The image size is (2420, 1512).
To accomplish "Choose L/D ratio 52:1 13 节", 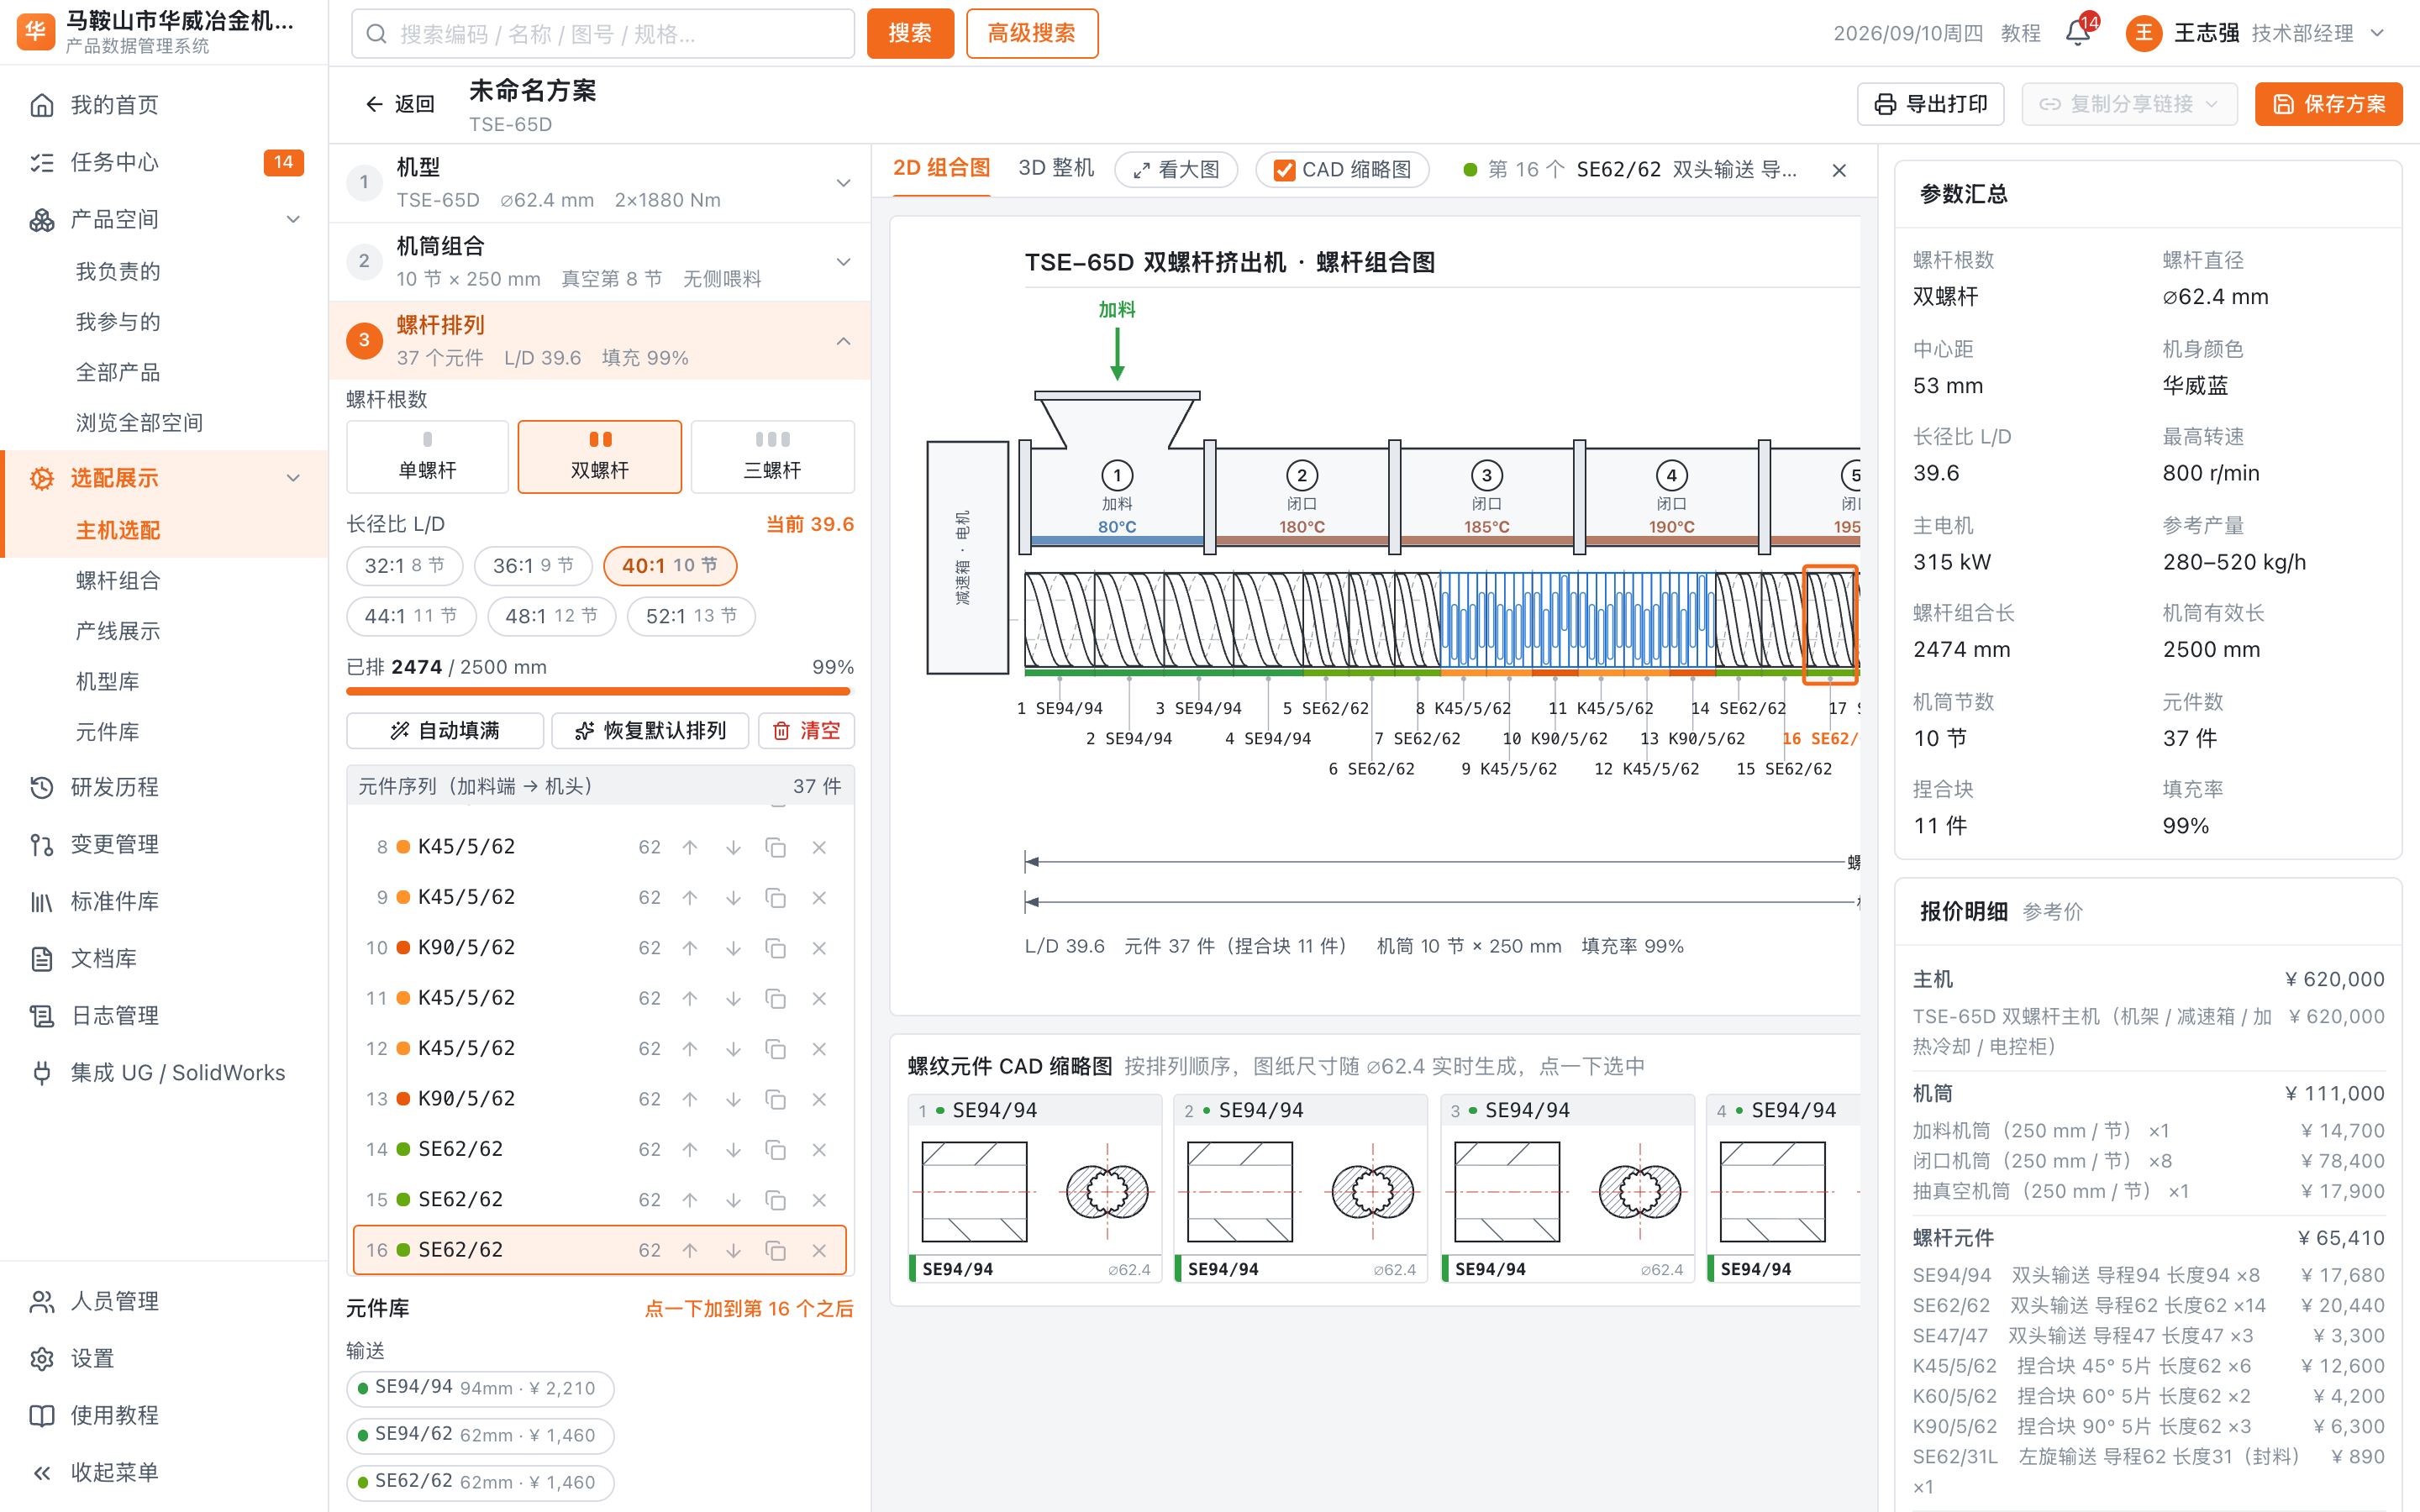I will (691, 616).
